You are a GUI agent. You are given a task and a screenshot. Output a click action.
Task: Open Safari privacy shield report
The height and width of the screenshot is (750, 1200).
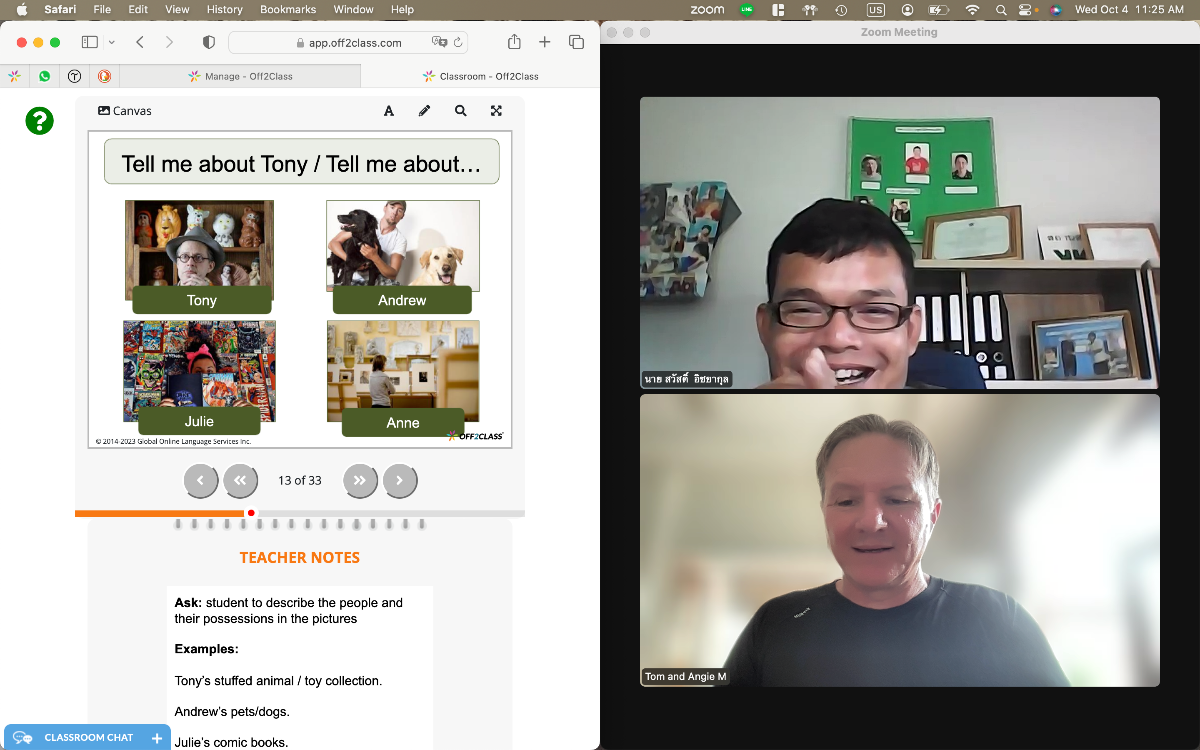(209, 42)
